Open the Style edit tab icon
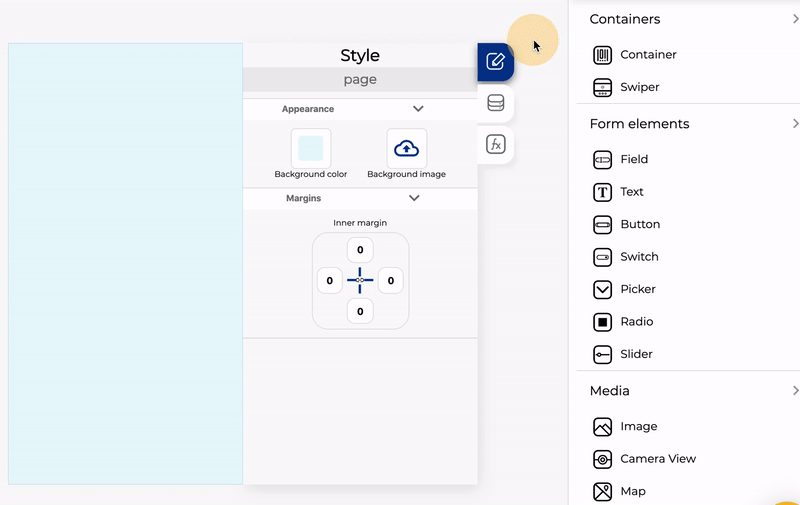Image resolution: width=800 pixels, height=505 pixels. pos(495,62)
